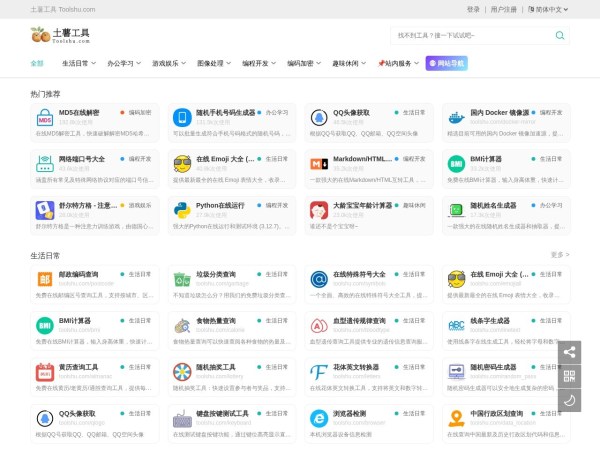Open 更多 link in 生活日常 section
Screen dimensions: 600x450
pos(559,255)
